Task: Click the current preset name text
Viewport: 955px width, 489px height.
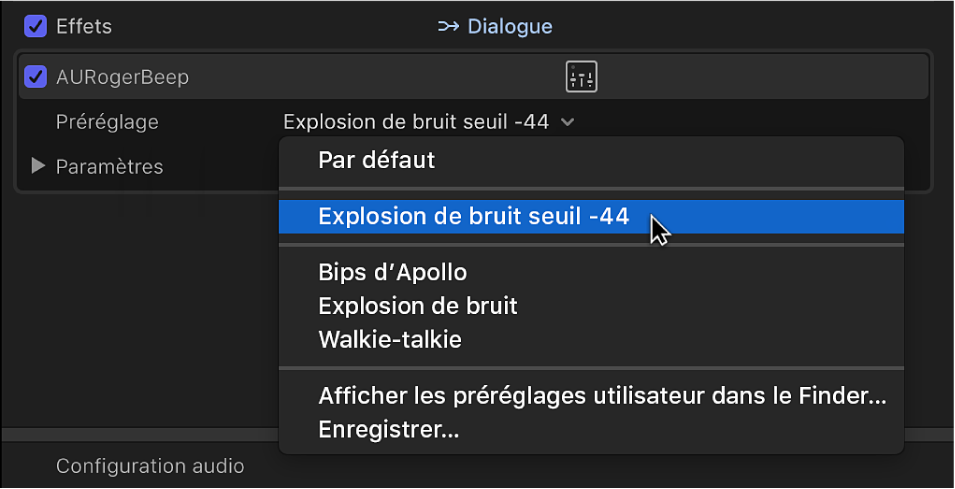Action: pyautogui.click(x=415, y=122)
